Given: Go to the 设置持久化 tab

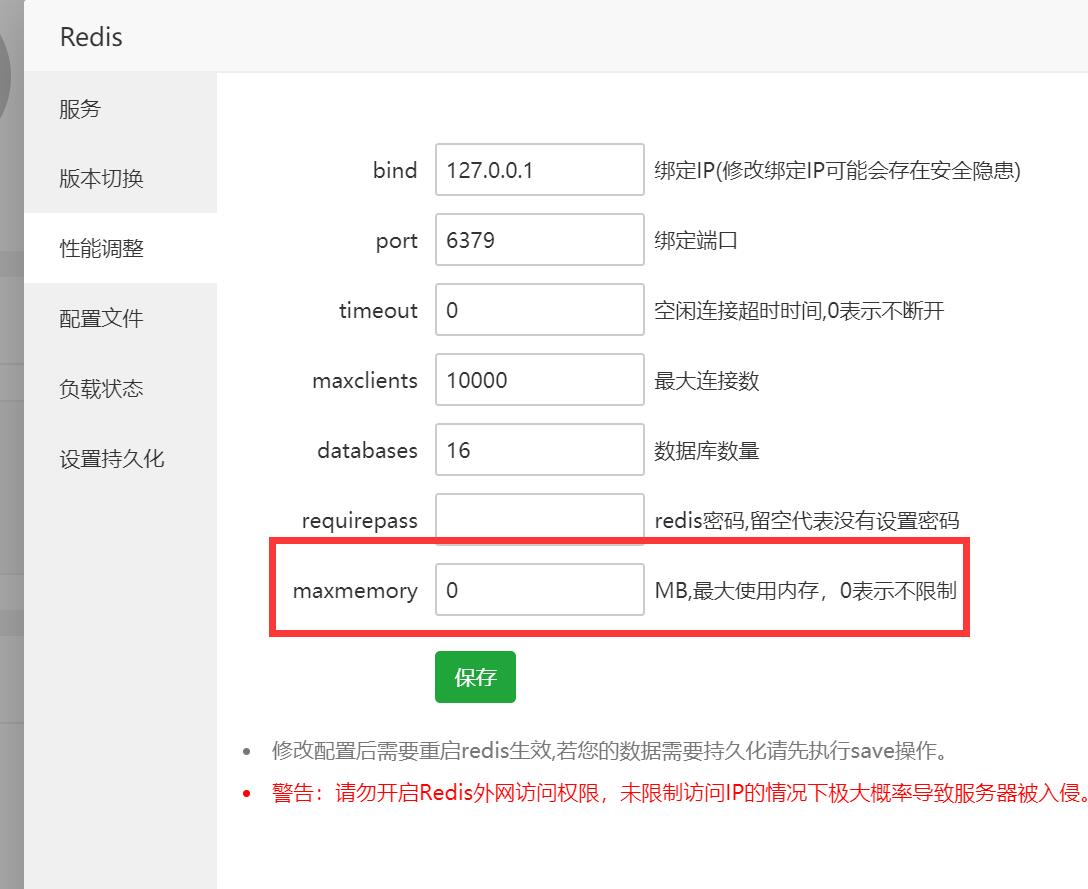Looking at the screenshot, I should point(121,459).
